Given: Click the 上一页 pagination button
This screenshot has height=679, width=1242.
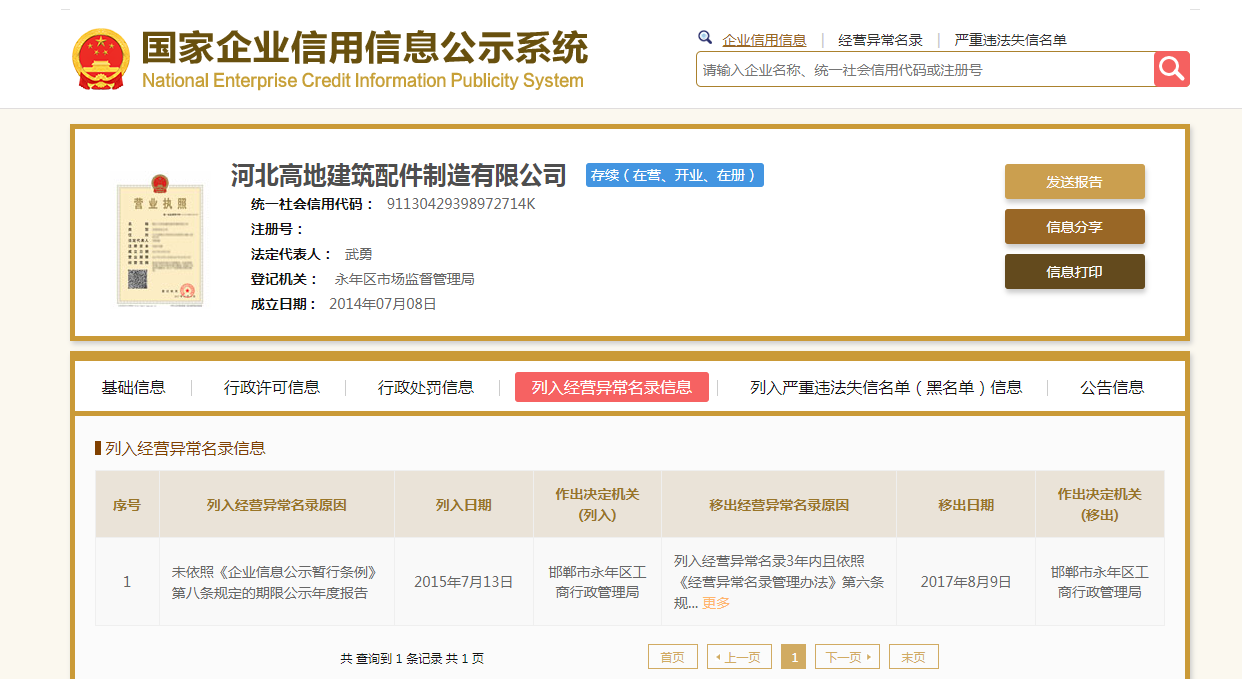Looking at the screenshot, I should [739, 657].
